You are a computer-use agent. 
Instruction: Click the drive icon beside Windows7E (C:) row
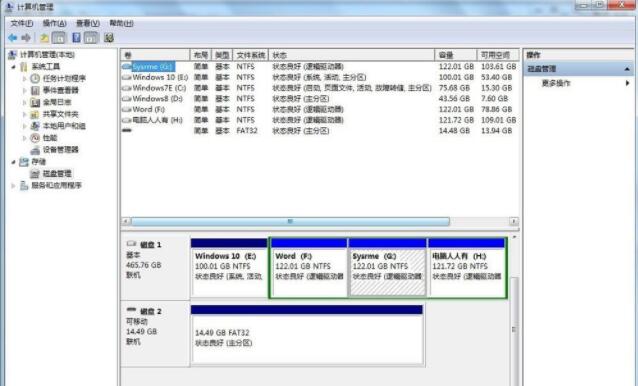[127, 88]
